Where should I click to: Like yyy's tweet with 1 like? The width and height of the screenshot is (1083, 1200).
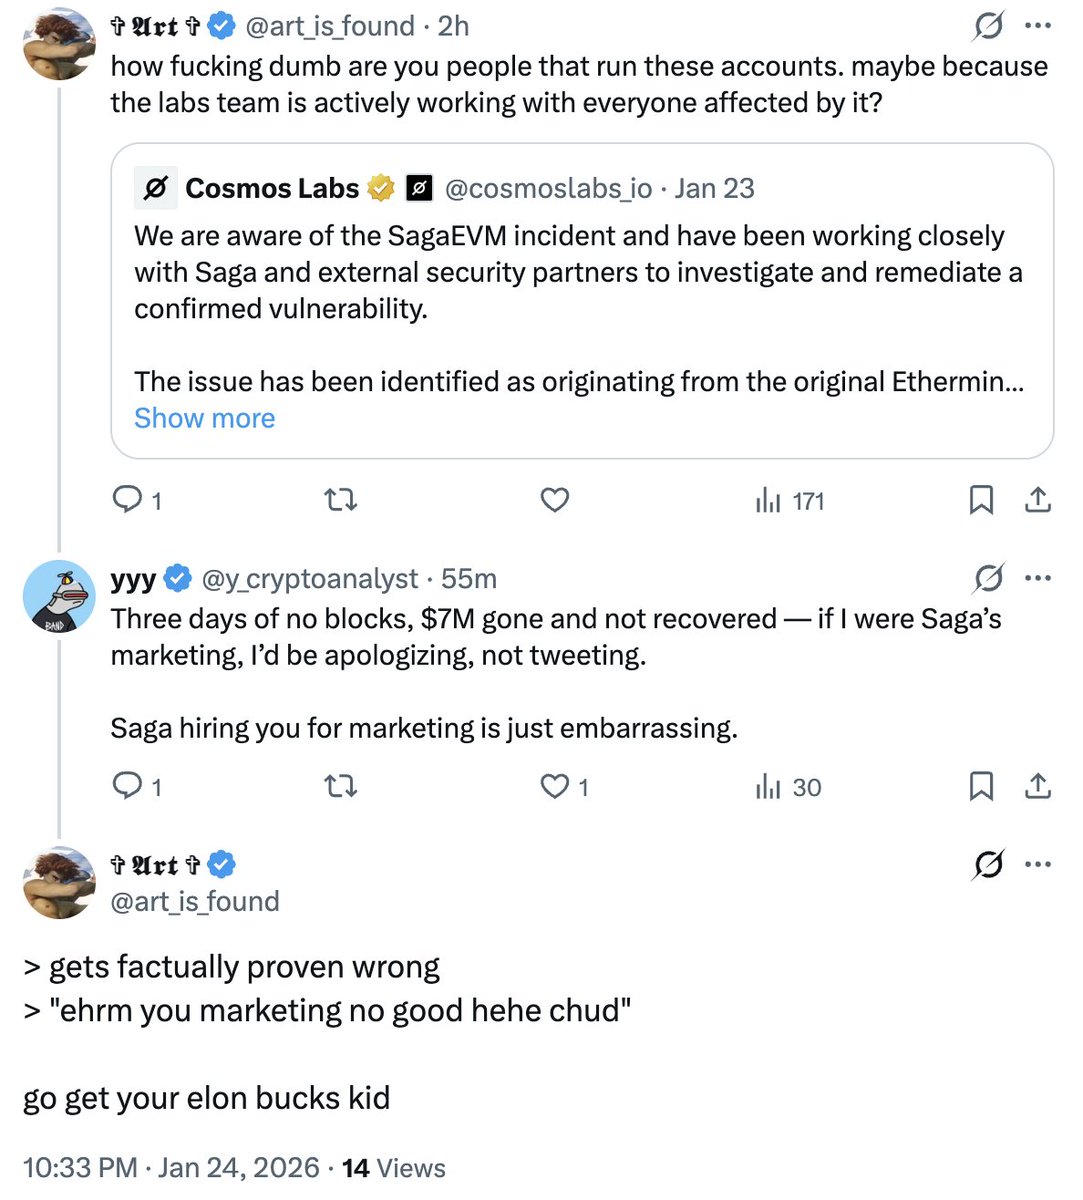555,786
